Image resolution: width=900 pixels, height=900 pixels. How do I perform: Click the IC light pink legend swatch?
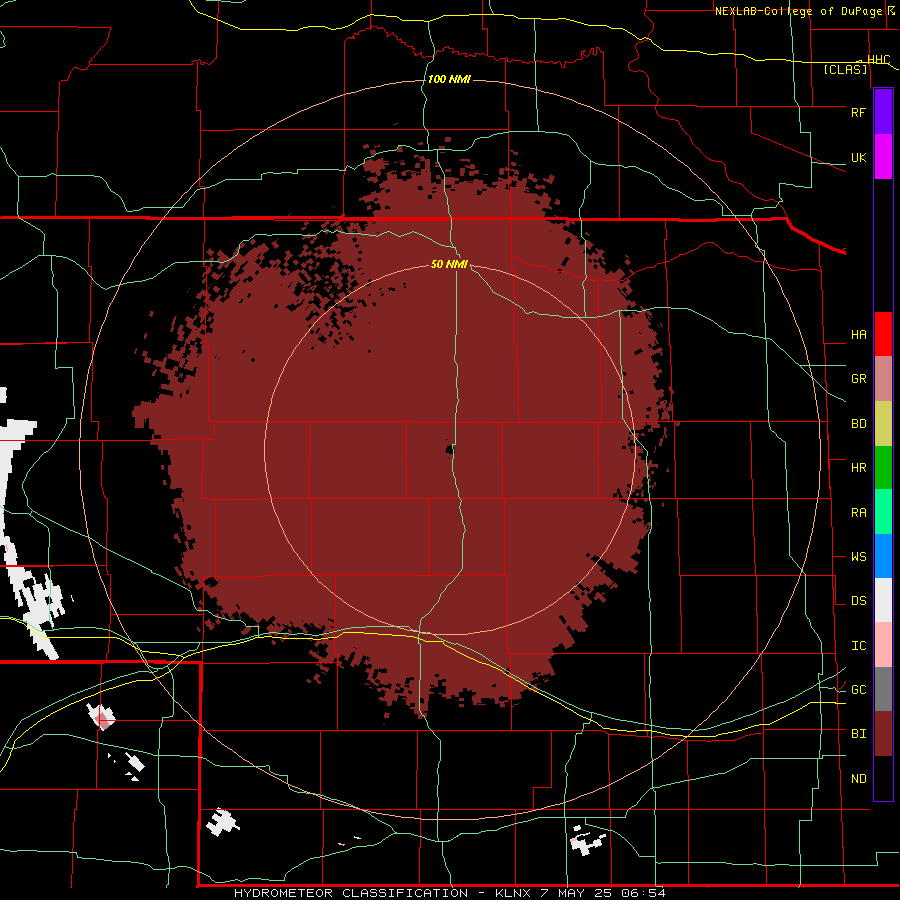(883, 645)
